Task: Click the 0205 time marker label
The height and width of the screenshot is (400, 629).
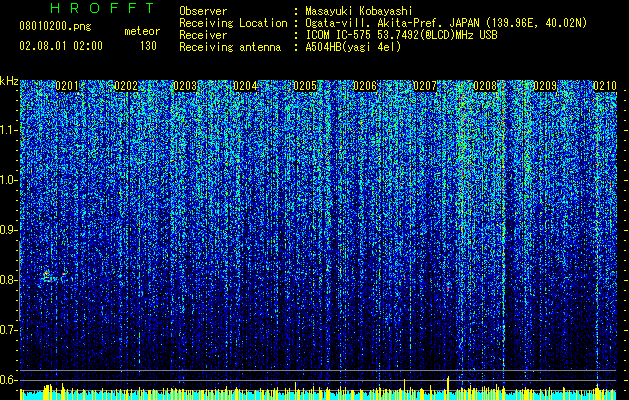Action: [x=305, y=86]
